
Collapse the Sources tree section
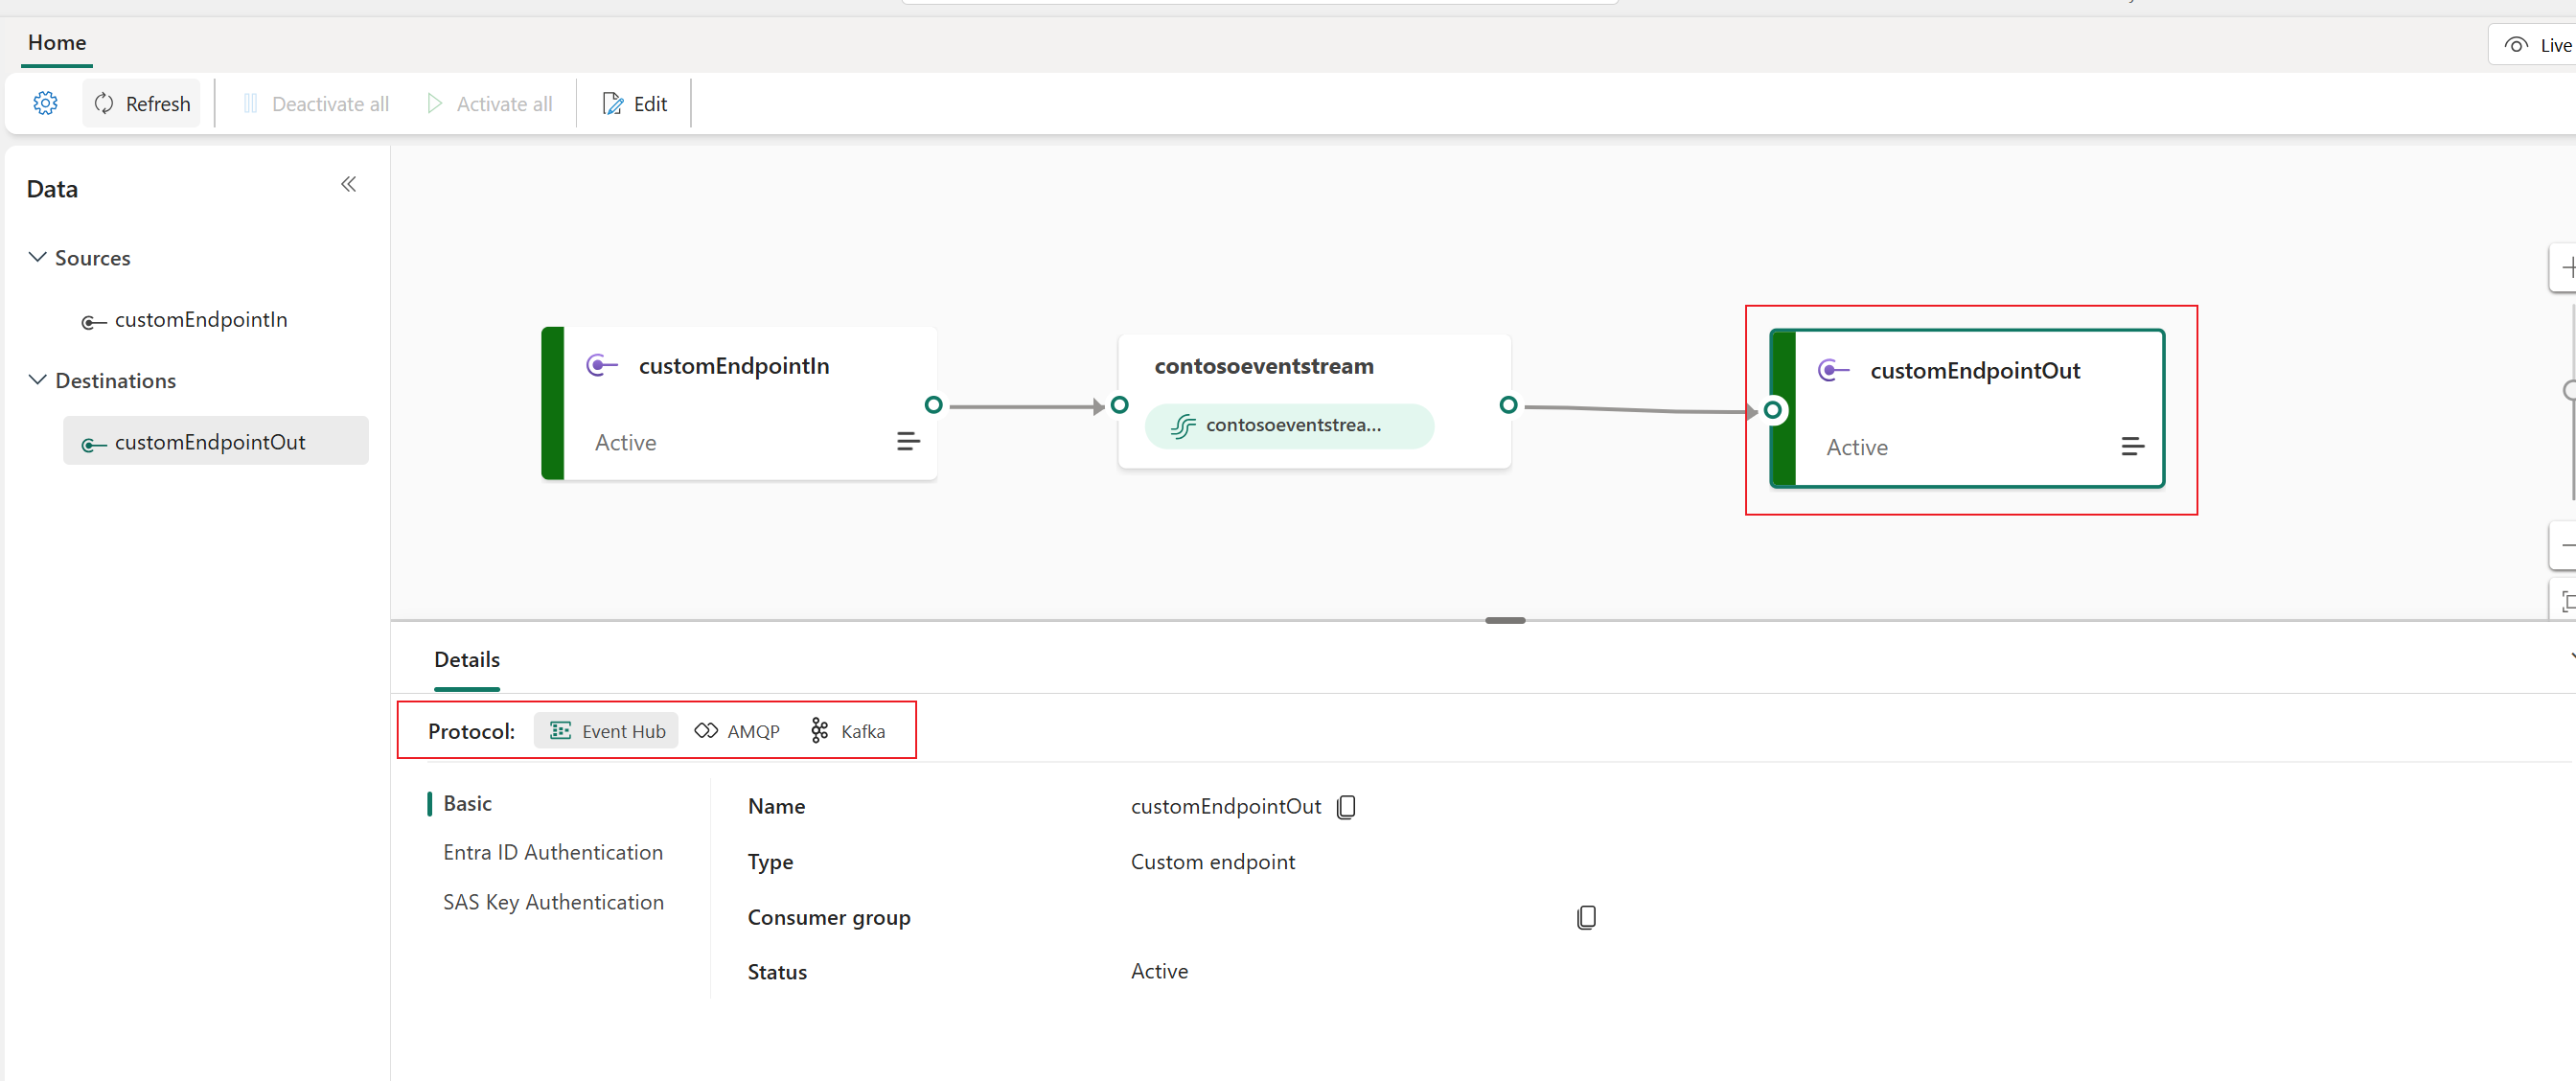[x=38, y=257]
